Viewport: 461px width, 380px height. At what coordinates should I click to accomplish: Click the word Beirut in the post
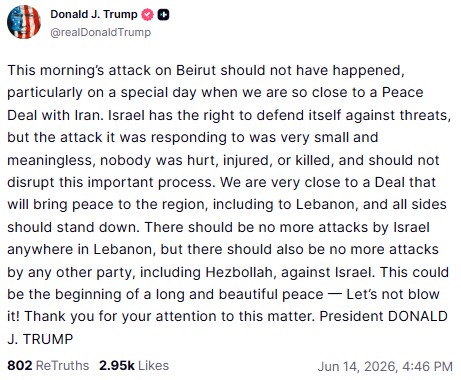point(196,70)
